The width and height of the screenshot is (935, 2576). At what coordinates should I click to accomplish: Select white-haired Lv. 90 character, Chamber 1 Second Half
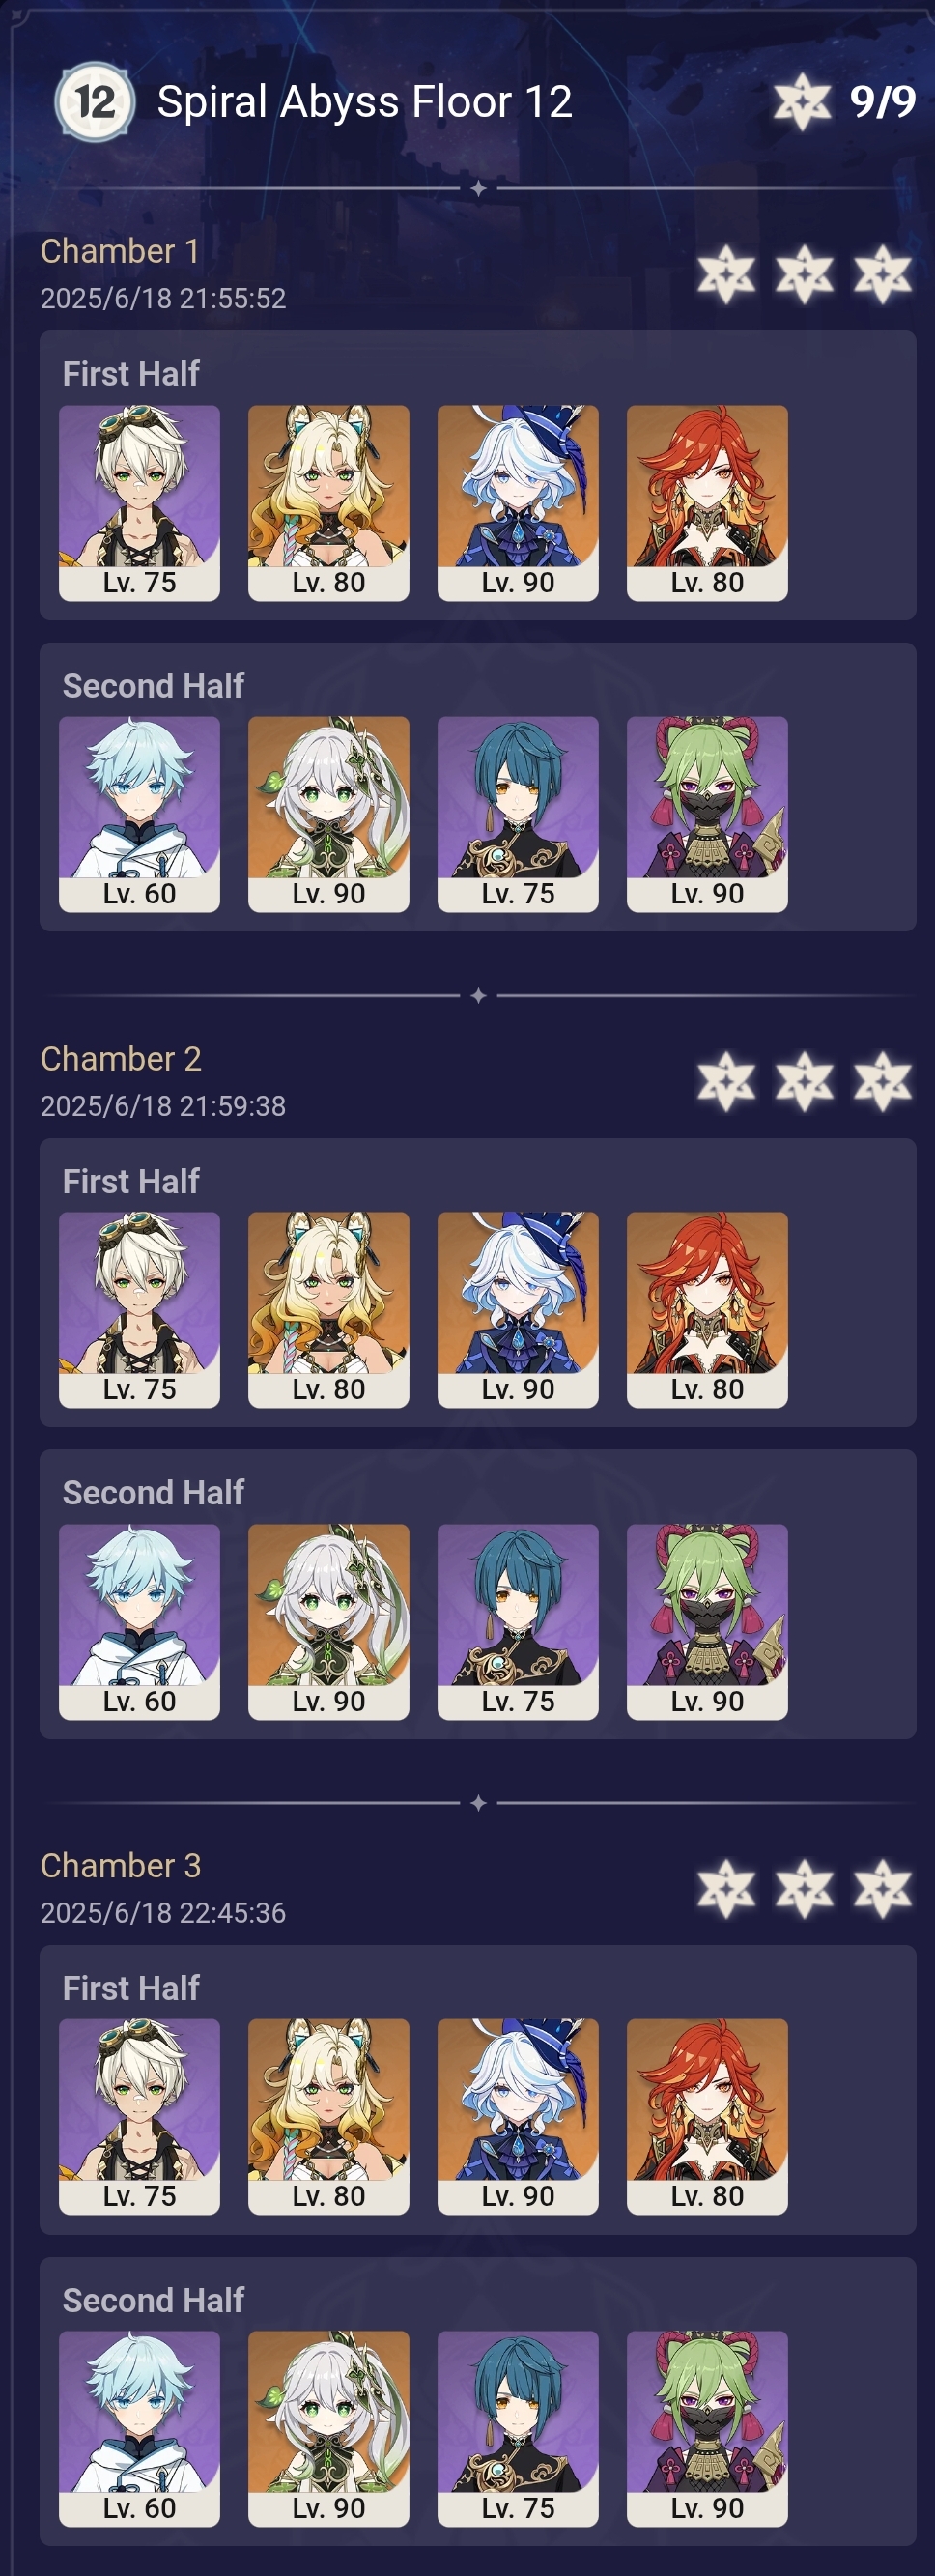[x=329, y=814]
